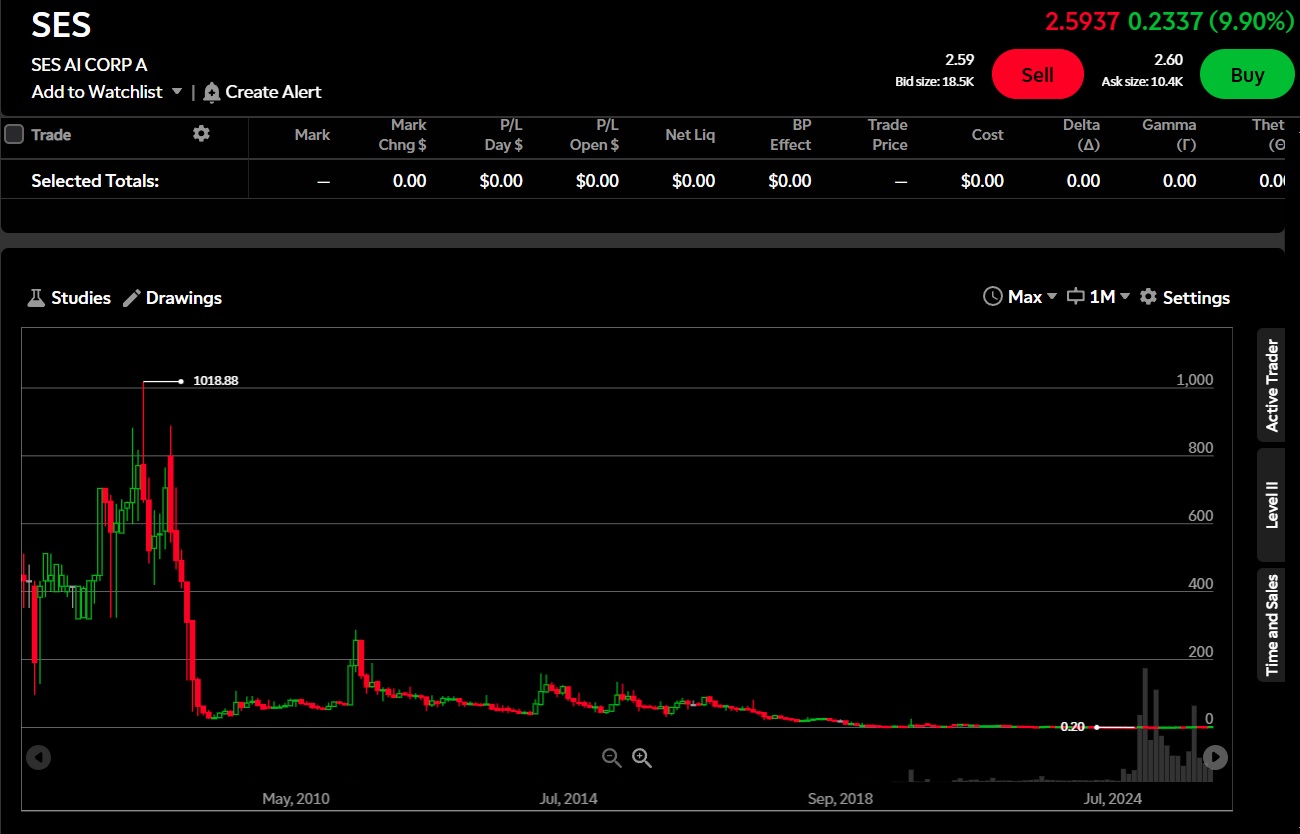Click the gear icon beside the Trade header
1300x834 pixels.
(201, 133)
